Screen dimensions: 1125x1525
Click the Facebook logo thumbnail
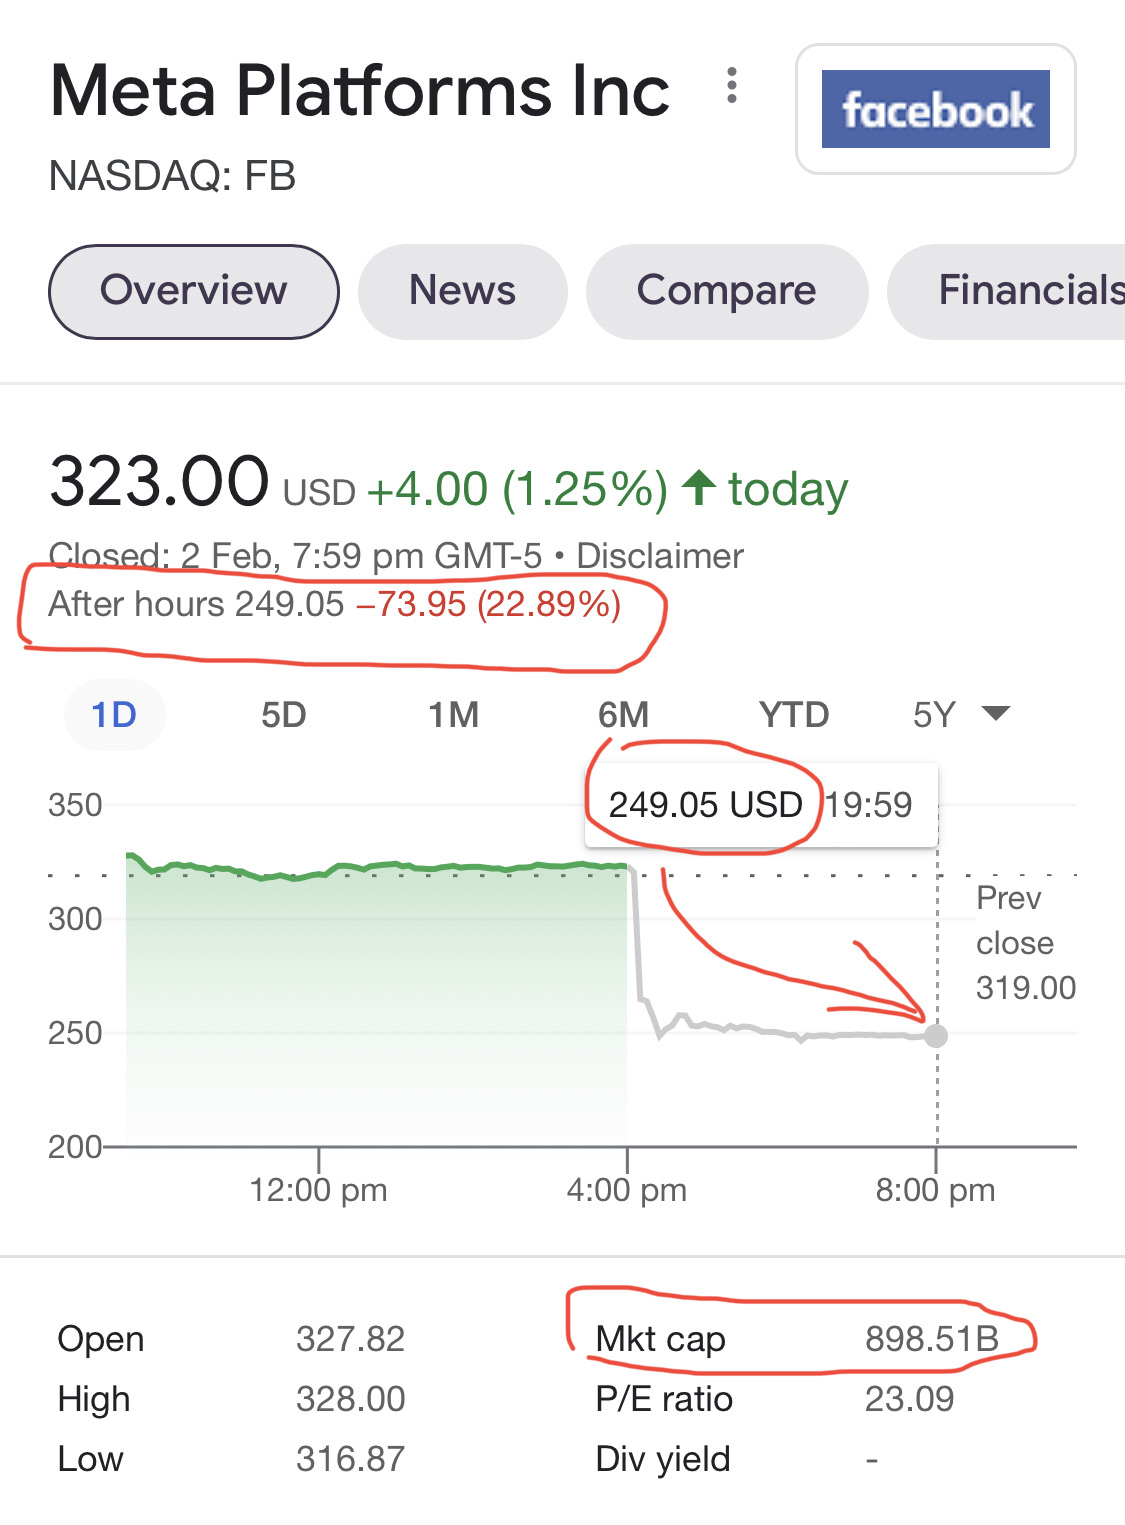pos(935,109)
